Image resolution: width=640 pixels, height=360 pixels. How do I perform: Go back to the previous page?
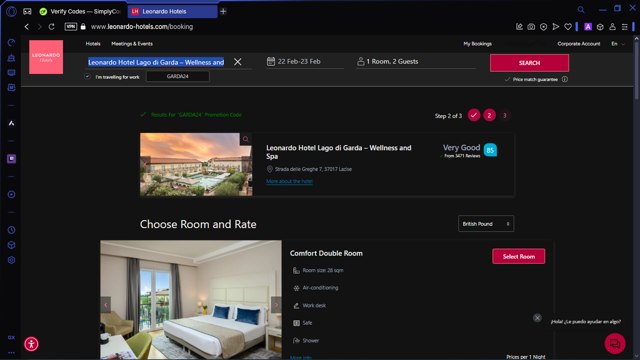pyautogui.click(x=27, y=27)
